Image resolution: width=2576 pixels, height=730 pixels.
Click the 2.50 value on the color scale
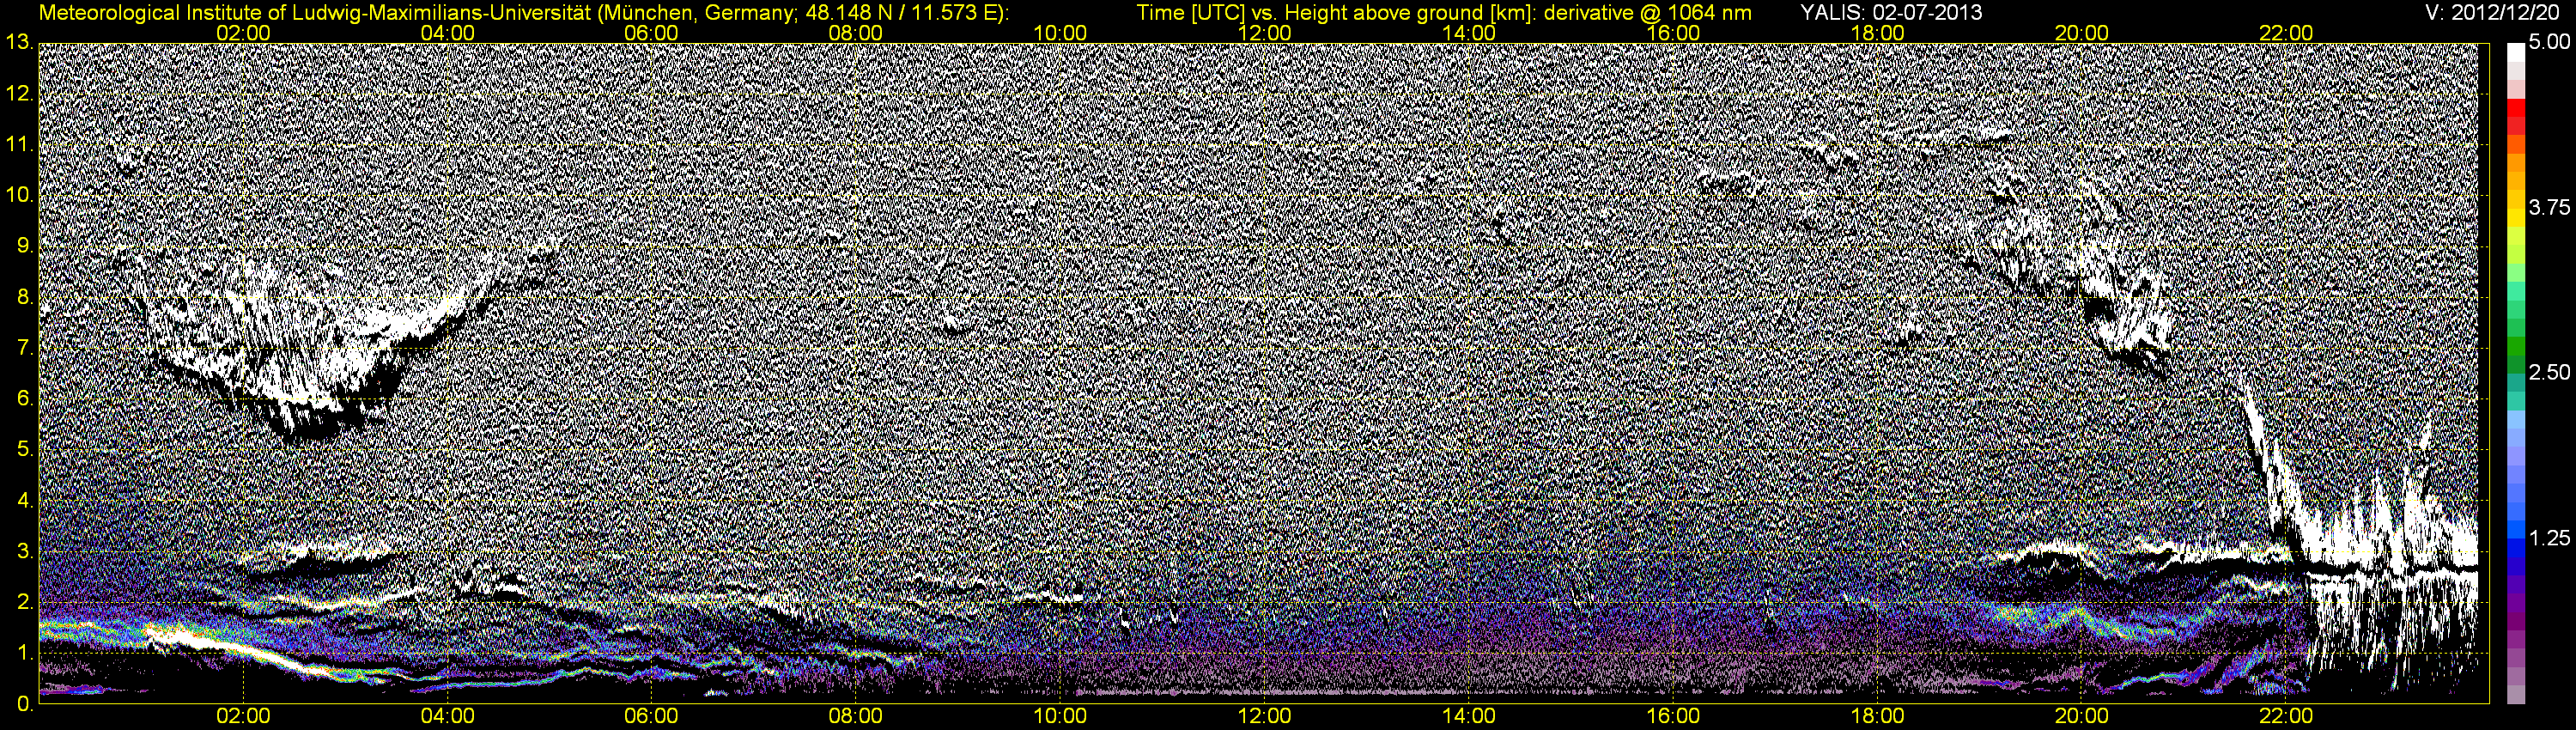2550,373
